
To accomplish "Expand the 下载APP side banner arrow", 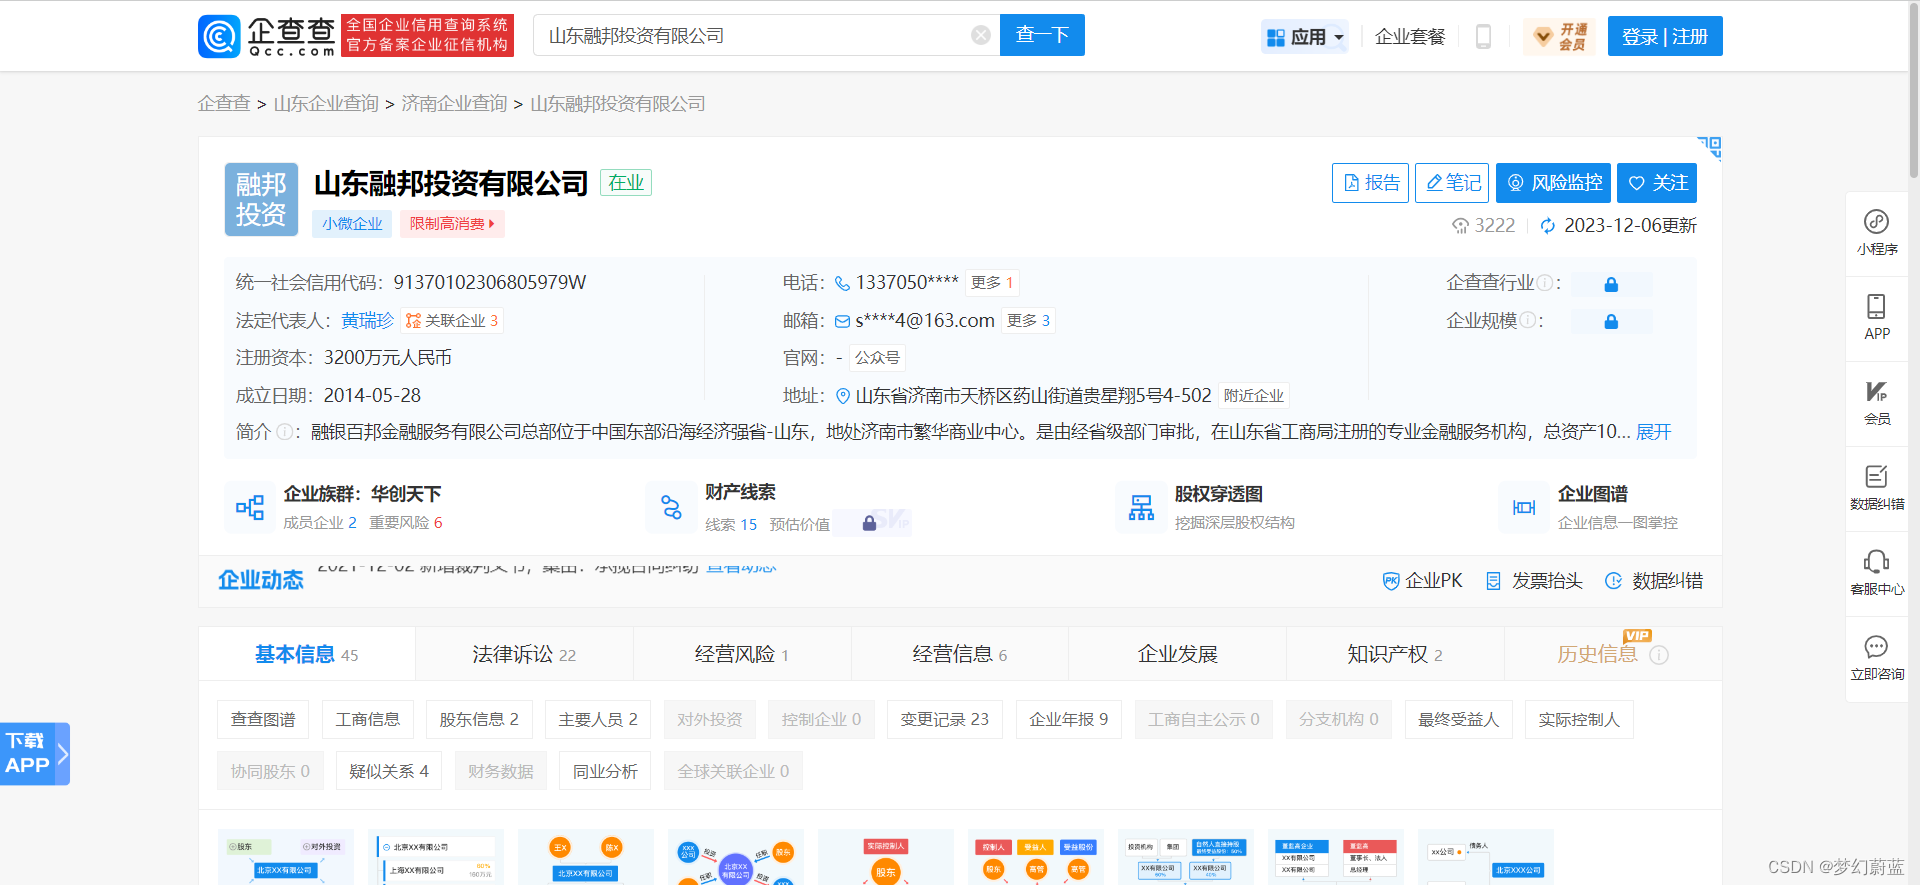I will click(x=62, y=754).
